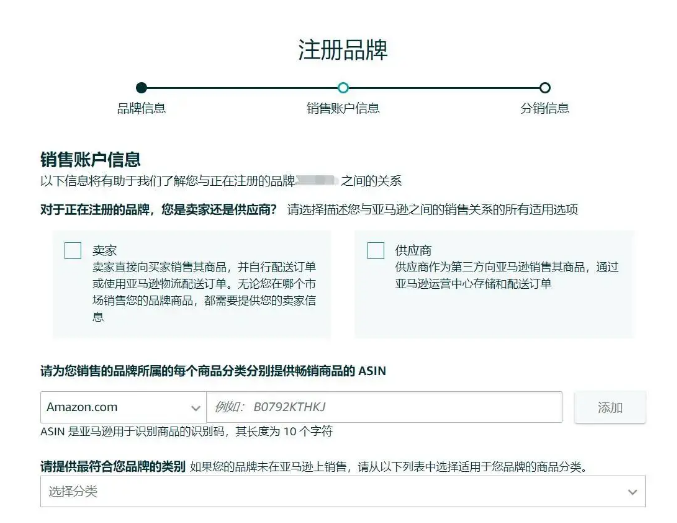Go to the 品牌信息 step circle

tap(141, 88)
